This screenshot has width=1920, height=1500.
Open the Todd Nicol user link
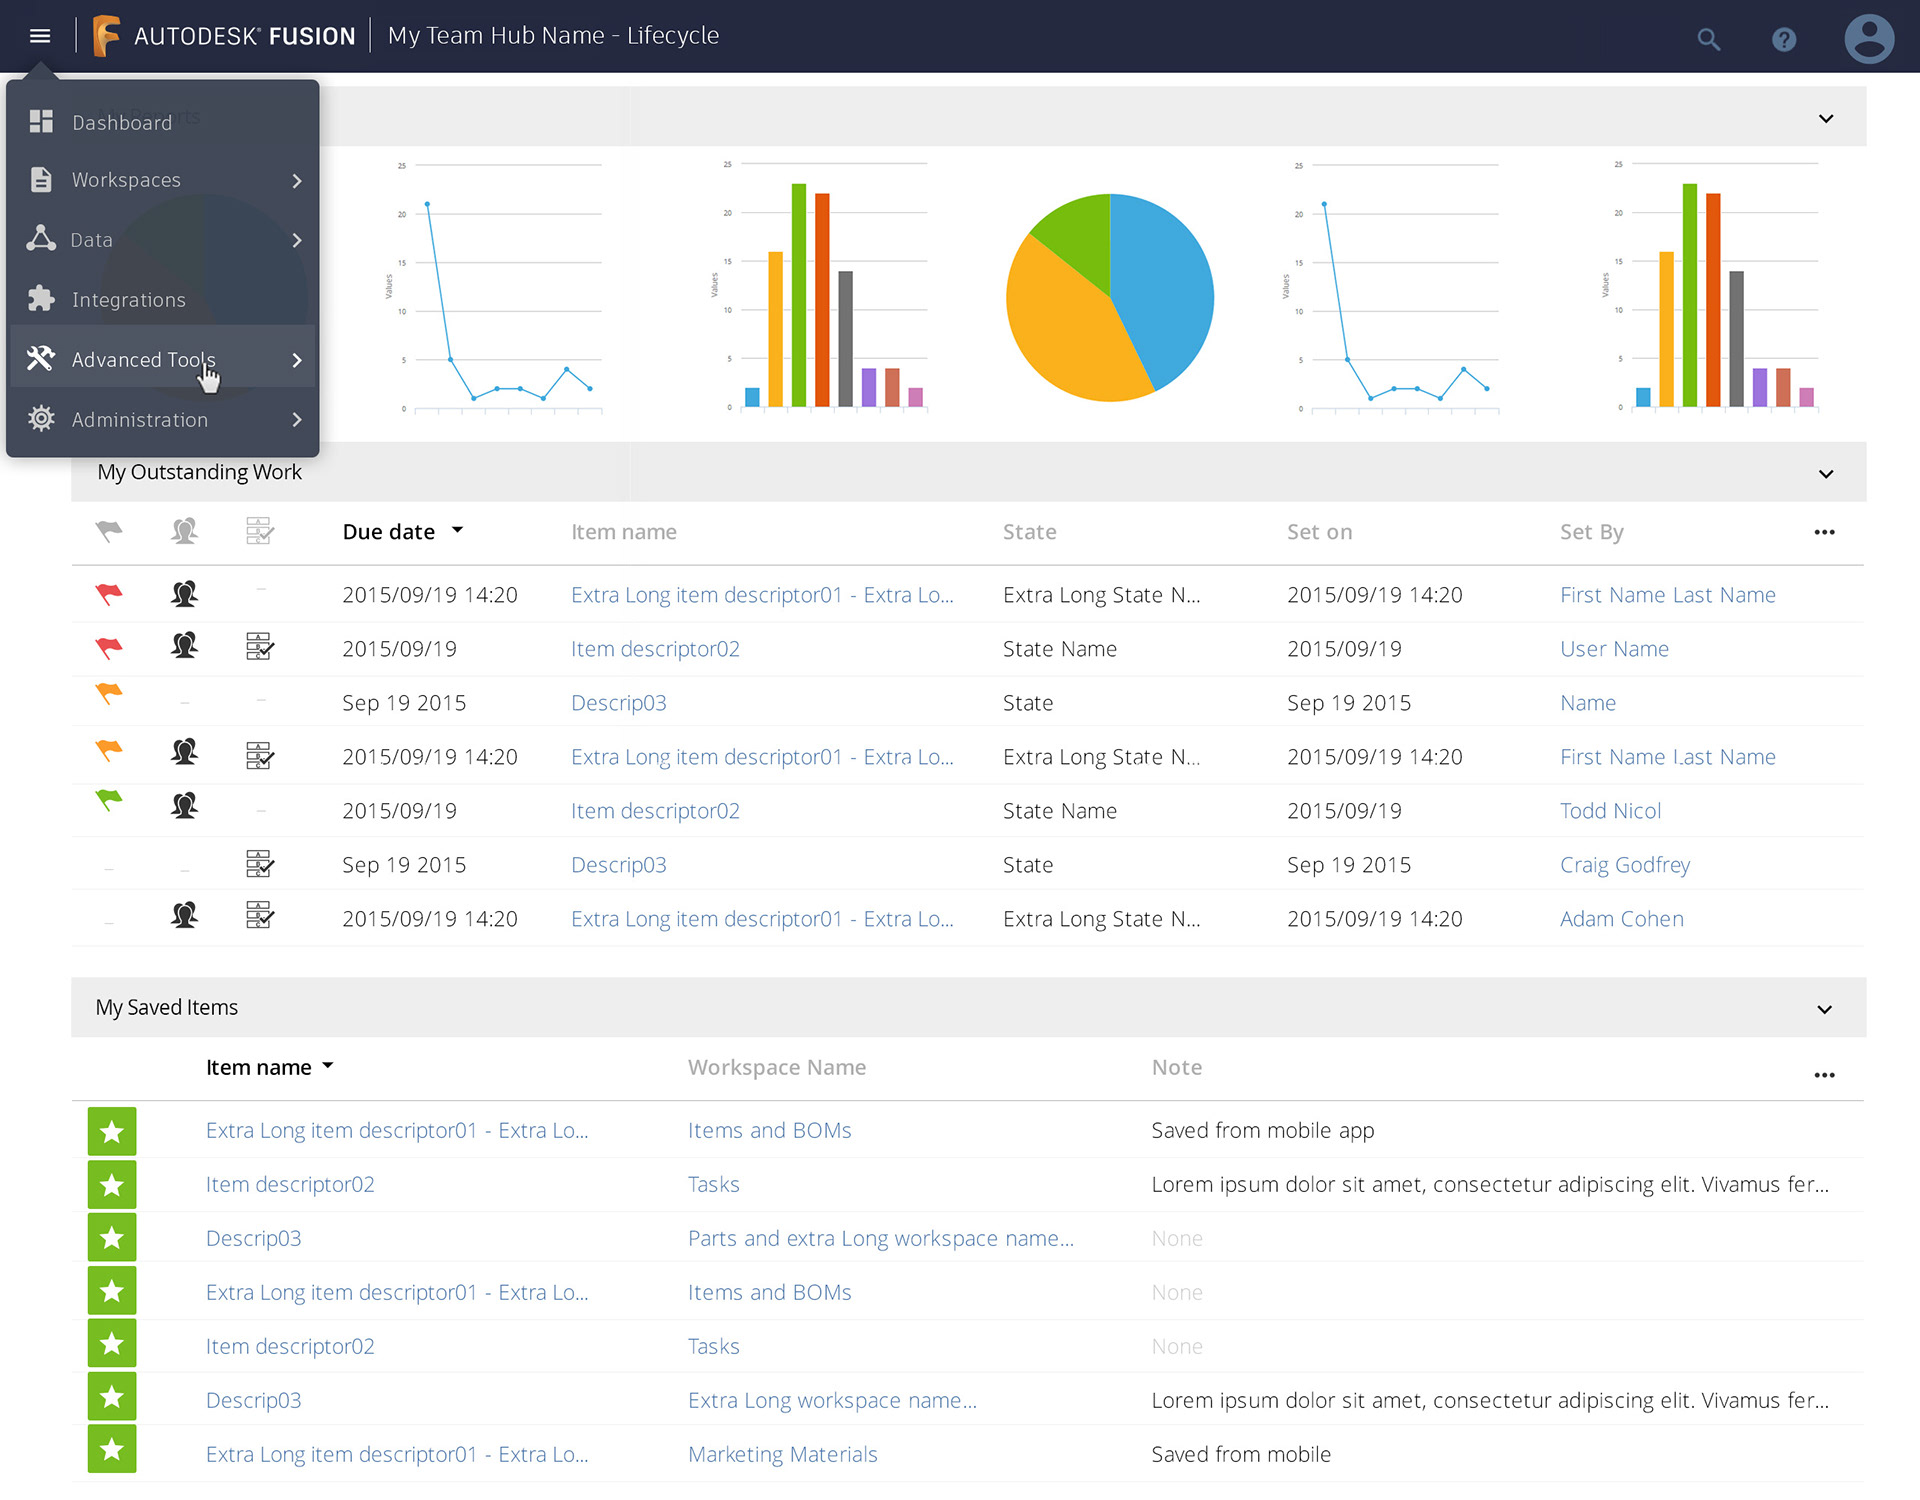point(1610,811)
